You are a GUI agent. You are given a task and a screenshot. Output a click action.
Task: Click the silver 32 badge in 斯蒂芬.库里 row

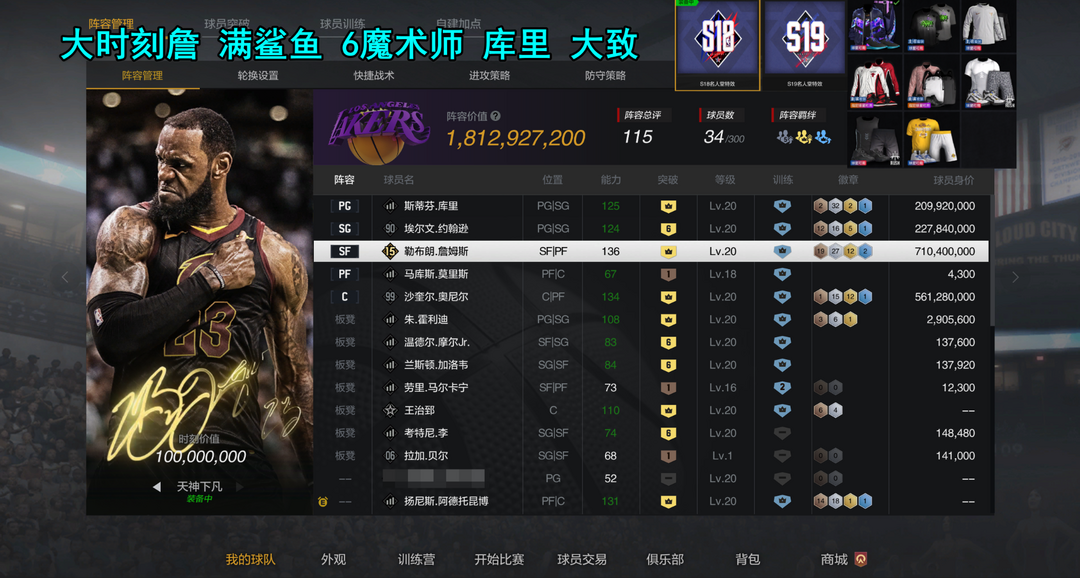835,206
